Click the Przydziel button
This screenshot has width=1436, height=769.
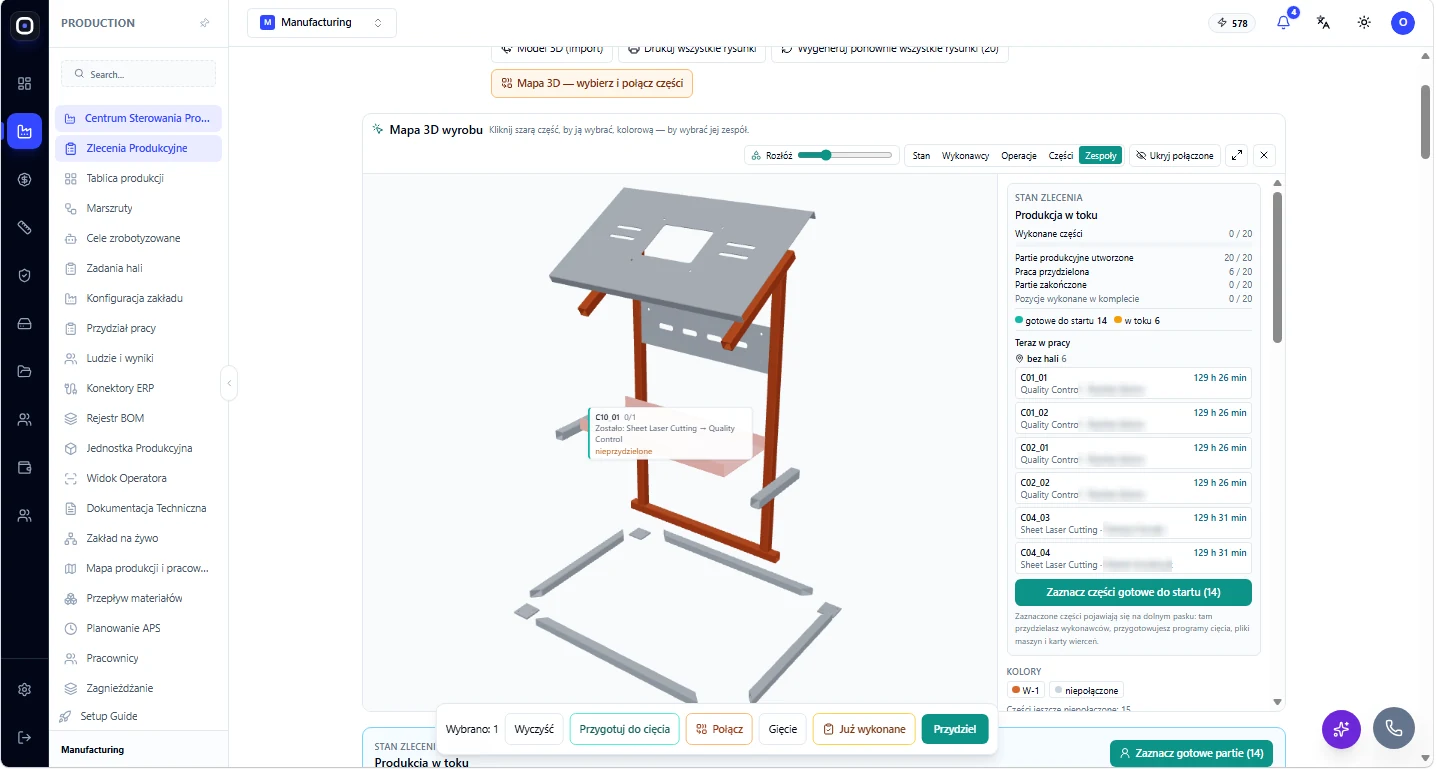click(955, 729)
